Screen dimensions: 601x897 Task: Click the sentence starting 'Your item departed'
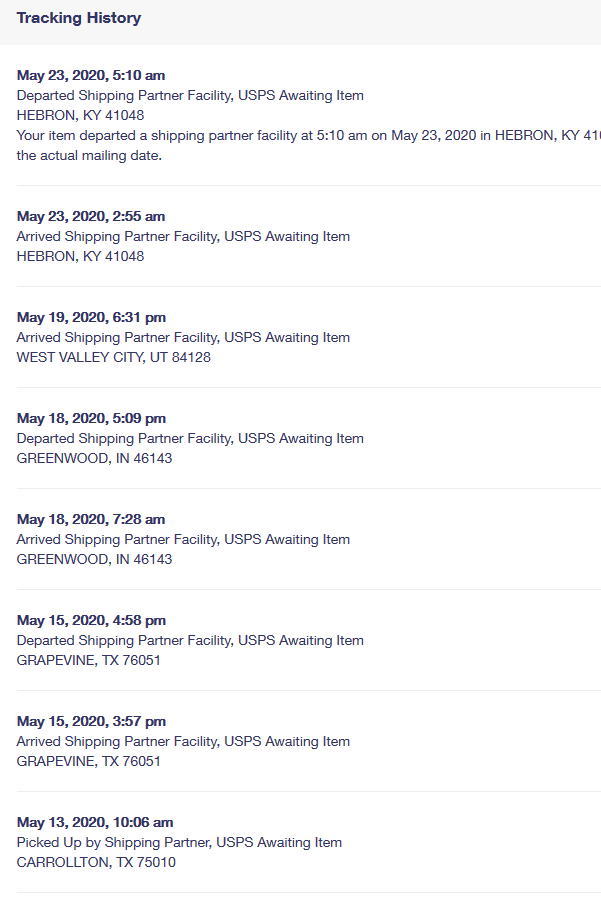(300, 135)
